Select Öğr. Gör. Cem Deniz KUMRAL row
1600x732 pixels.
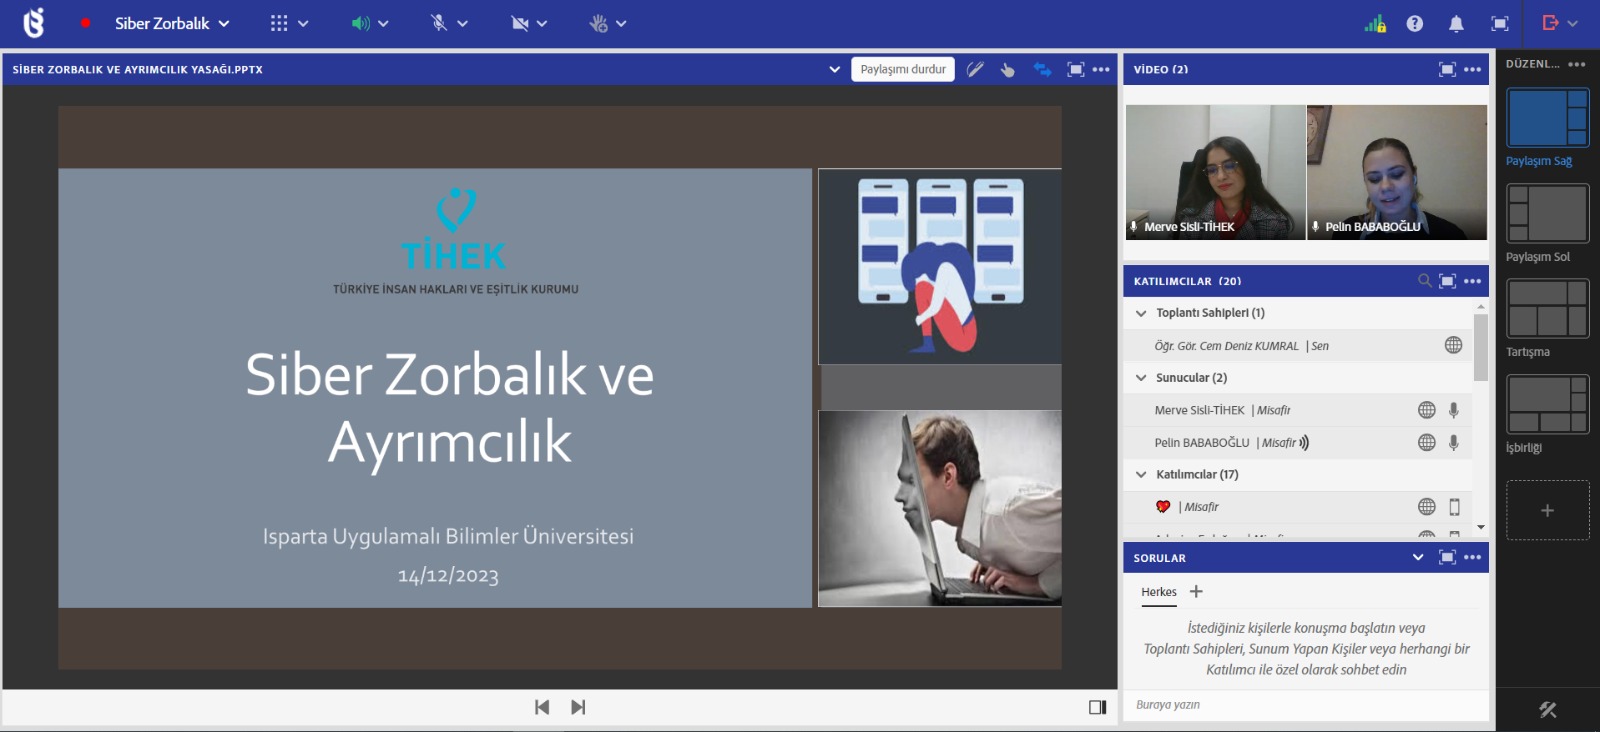(1298, 345)
